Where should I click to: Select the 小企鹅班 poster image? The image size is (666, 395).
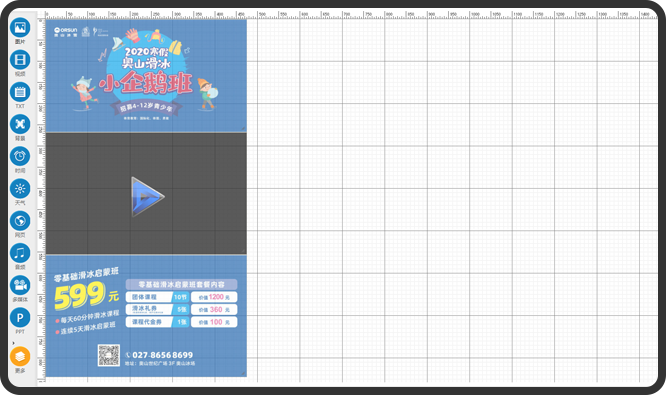tap(146, 75)
